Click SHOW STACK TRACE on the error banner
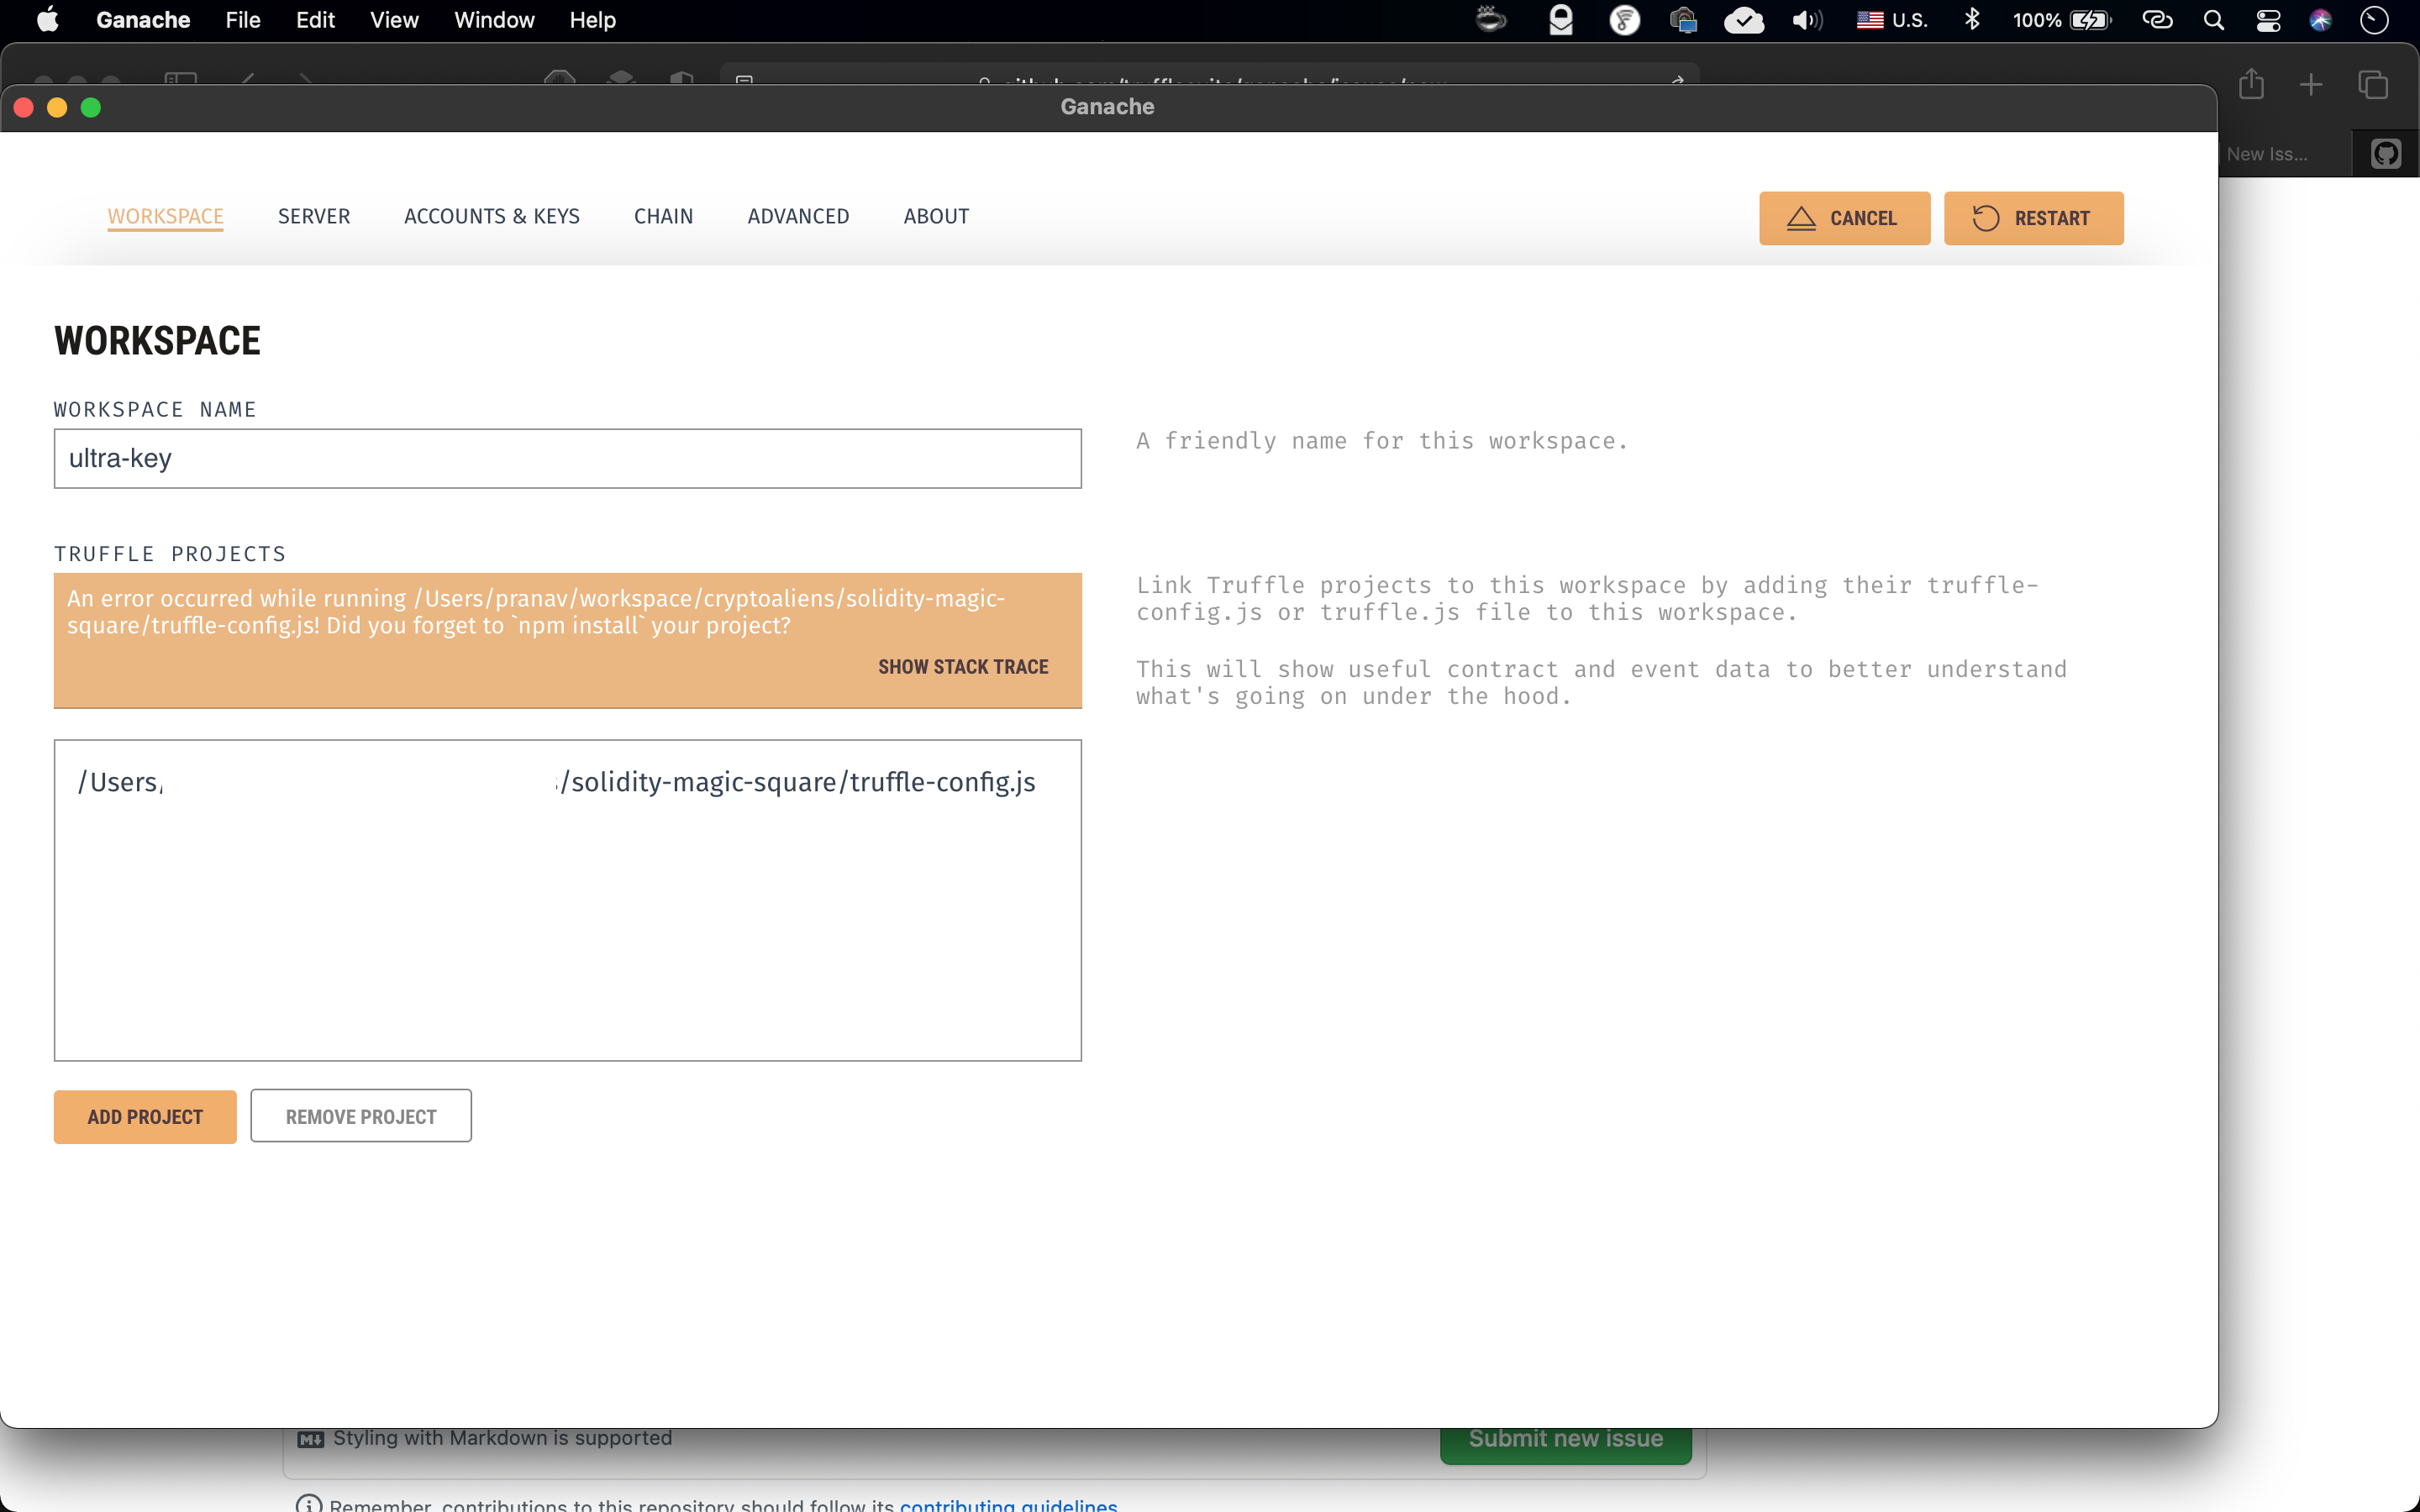Image resolution: width=2420 pixels, height=1512 pixels. click(962, 666)
